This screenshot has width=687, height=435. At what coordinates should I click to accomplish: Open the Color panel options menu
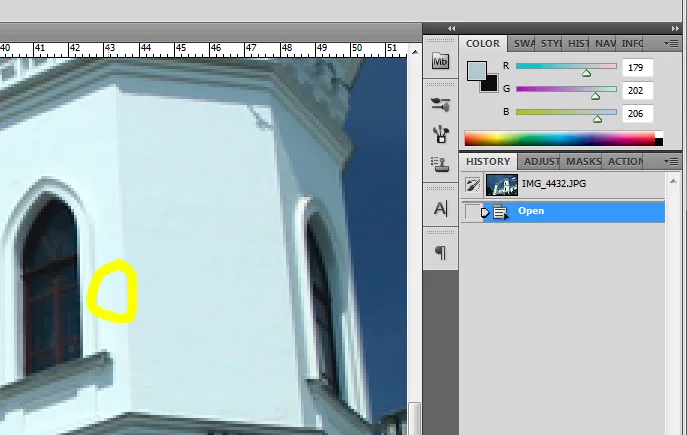pyautogui.click(x=672, y=43)
